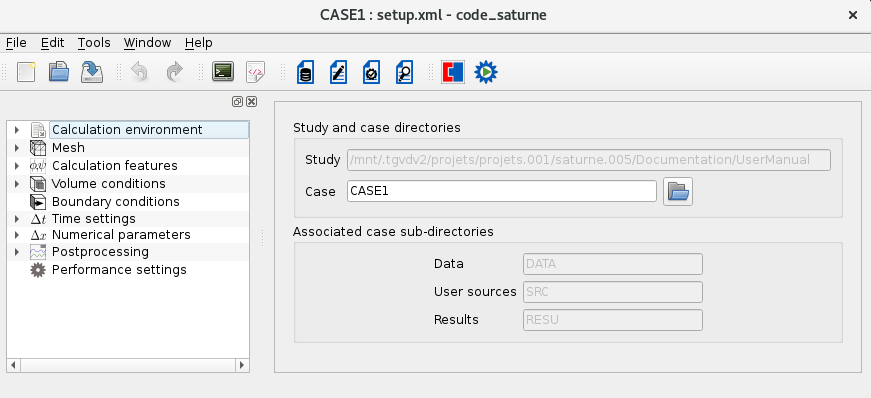Open the Help menu
The image size is (871, 398).
(198, 43)
